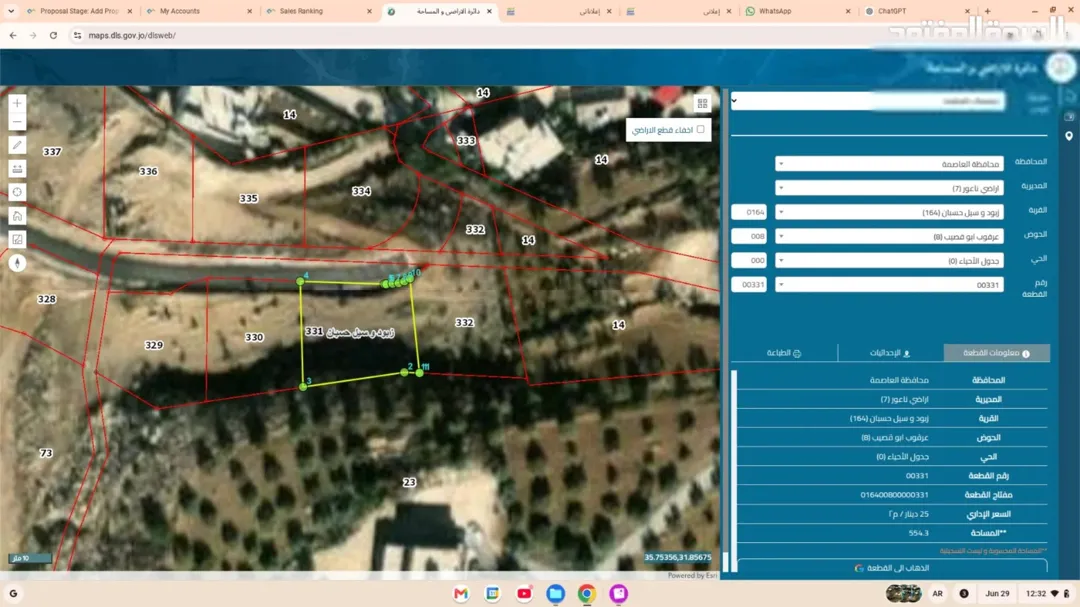Open the basin dropdown list

pos(889,236)
